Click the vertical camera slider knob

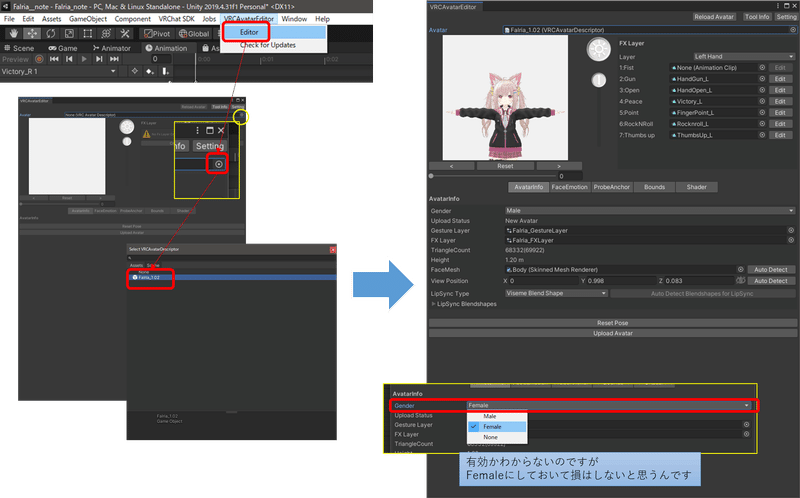[598, 80]
